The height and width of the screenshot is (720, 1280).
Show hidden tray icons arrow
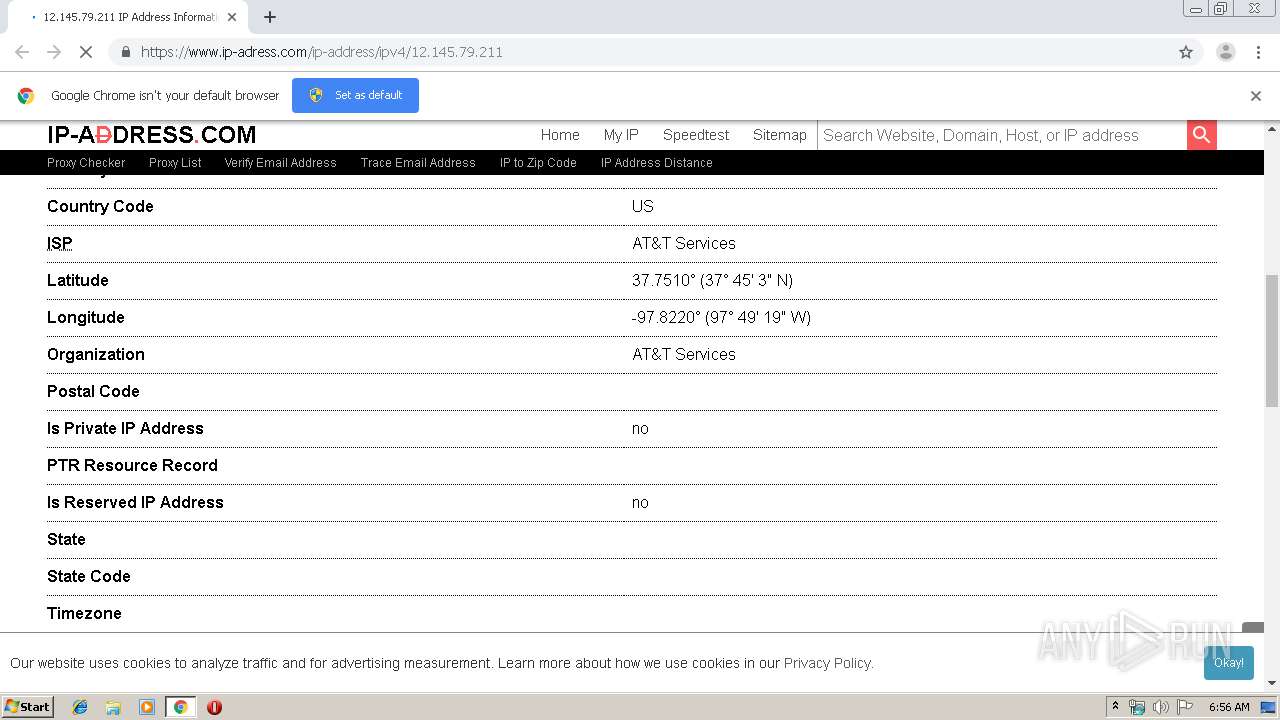click(x=1115, y=707)
